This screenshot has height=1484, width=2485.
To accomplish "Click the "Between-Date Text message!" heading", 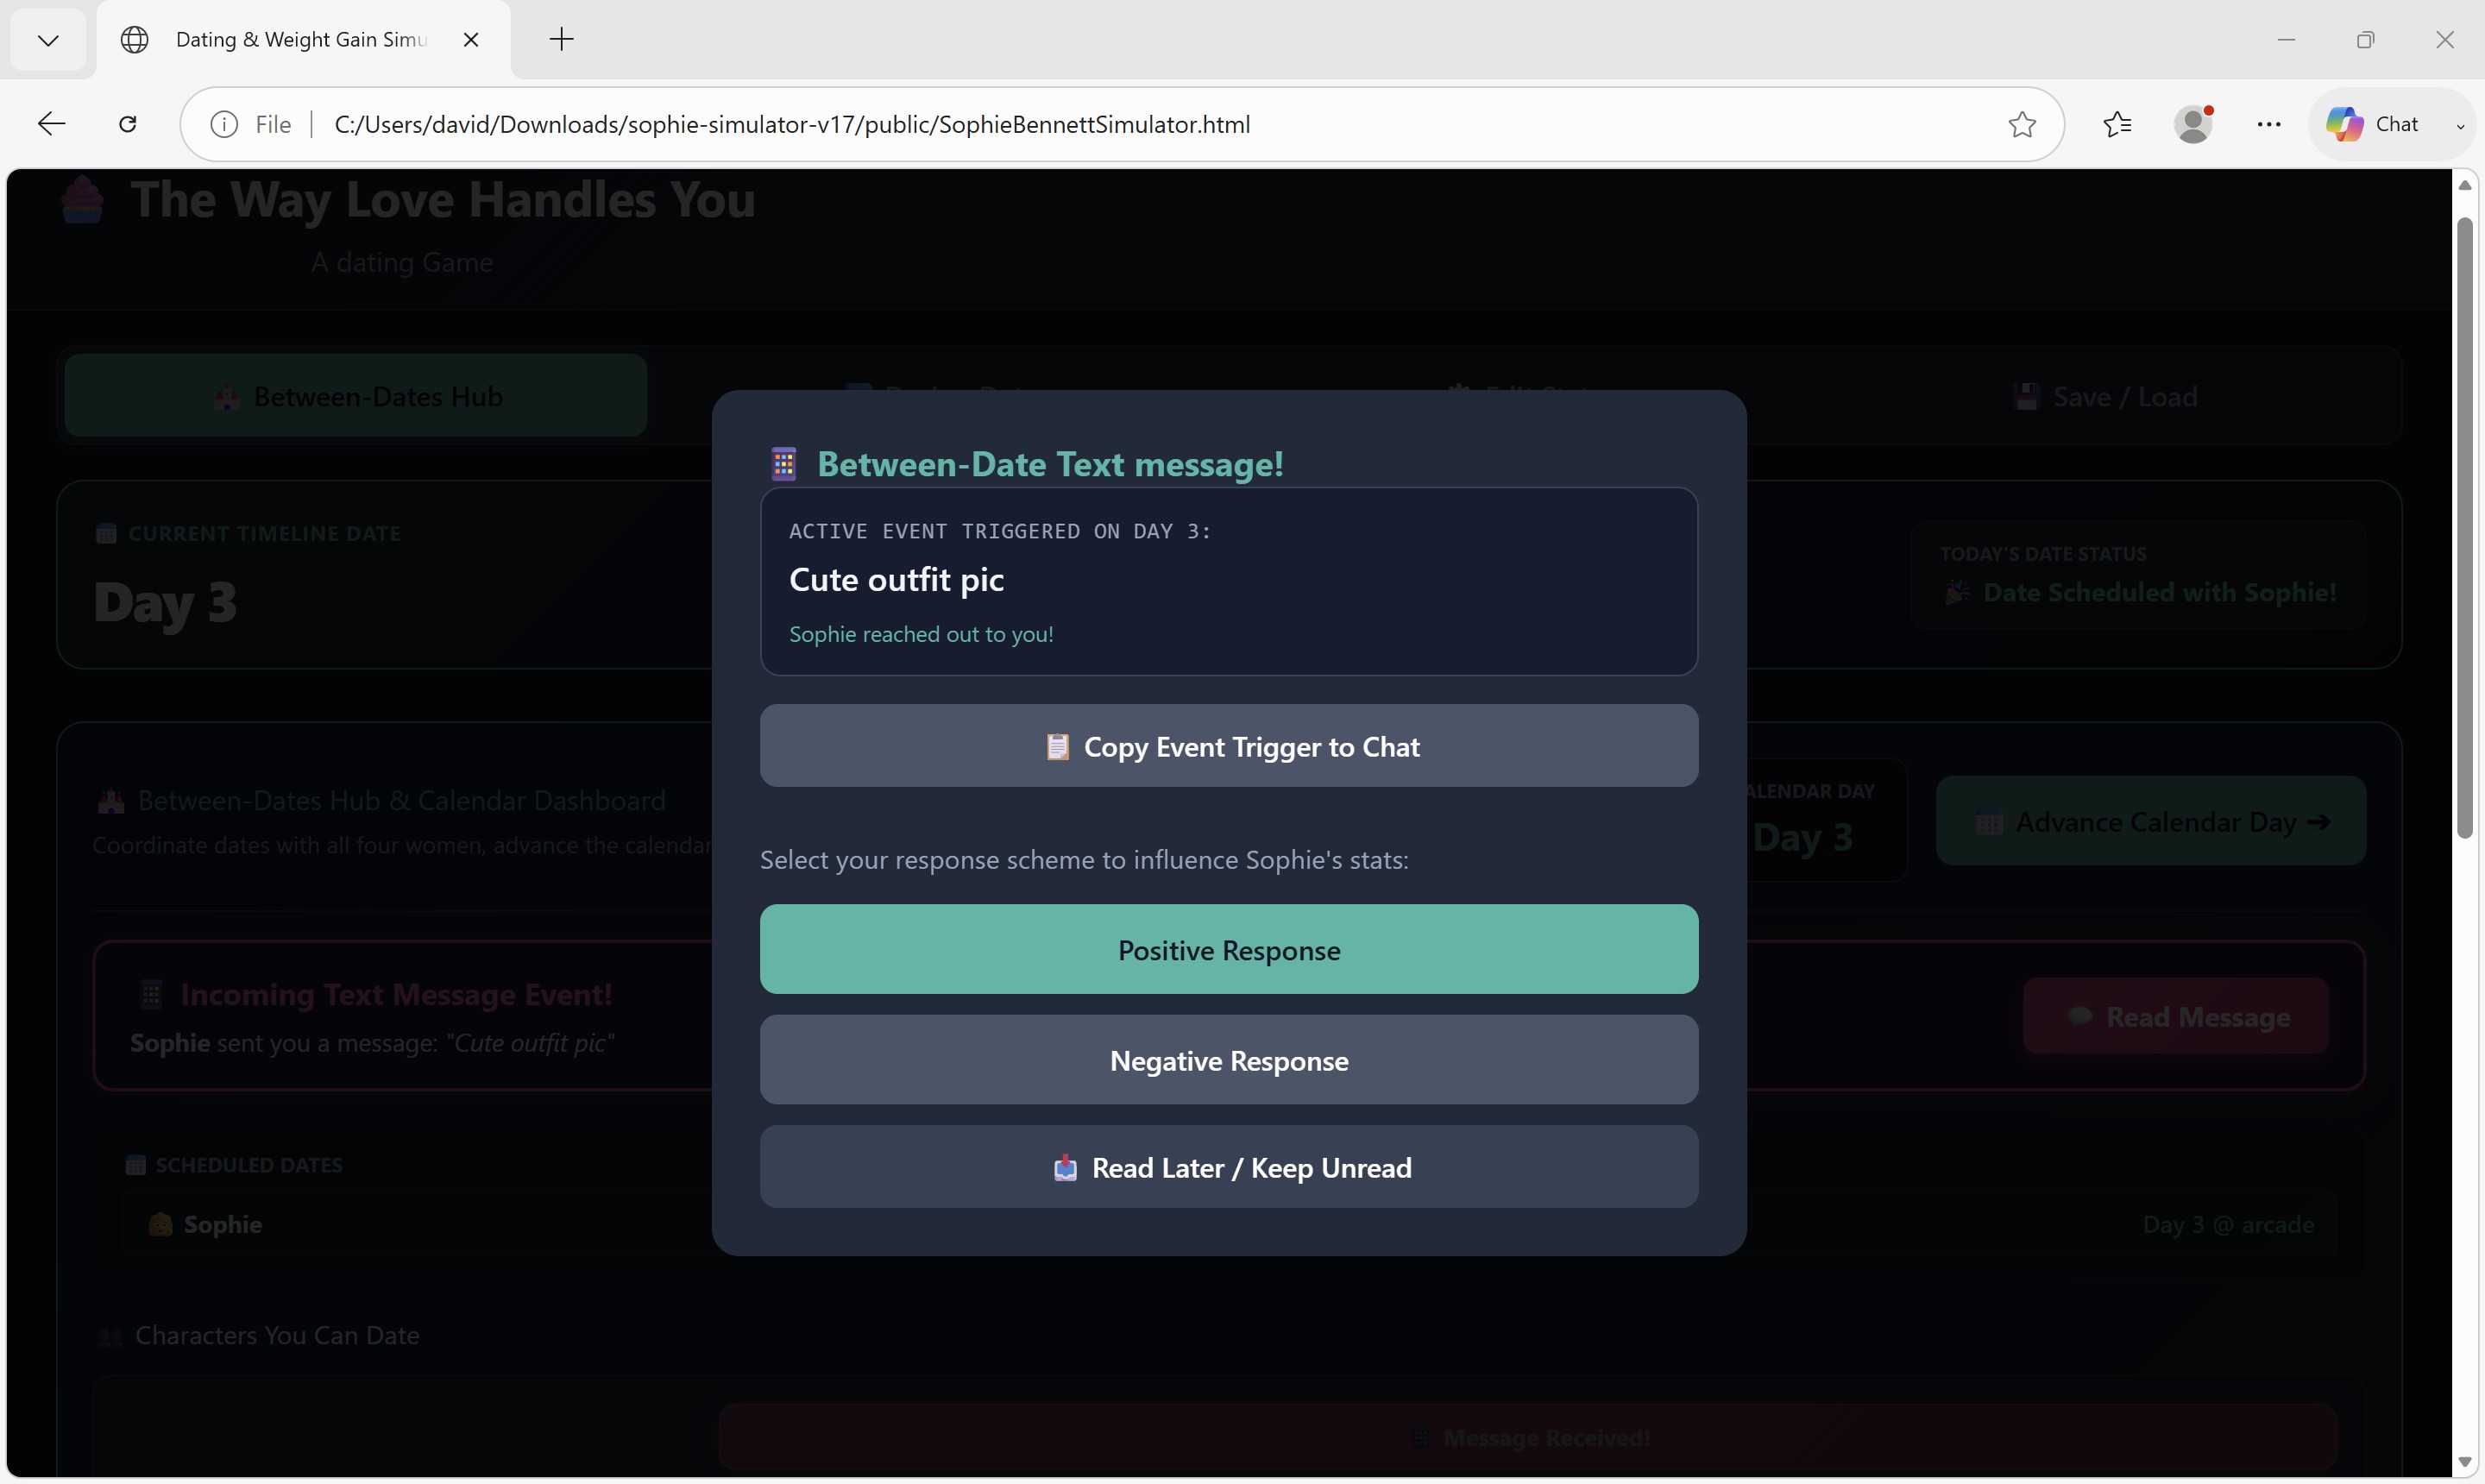I will (1050, 464).
